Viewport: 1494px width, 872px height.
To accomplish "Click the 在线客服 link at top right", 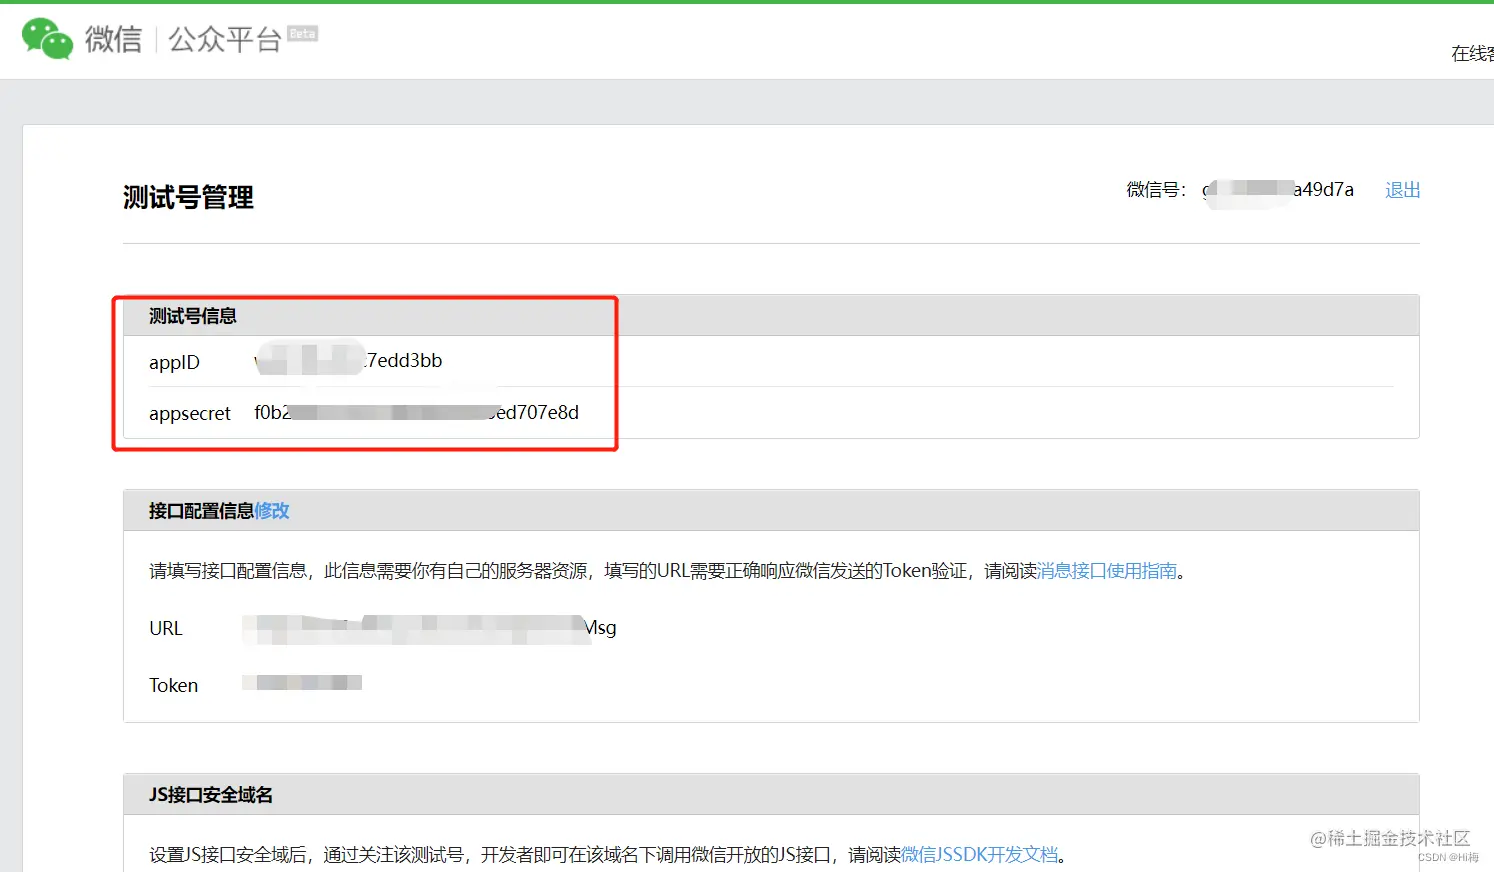I will 1472,54.
